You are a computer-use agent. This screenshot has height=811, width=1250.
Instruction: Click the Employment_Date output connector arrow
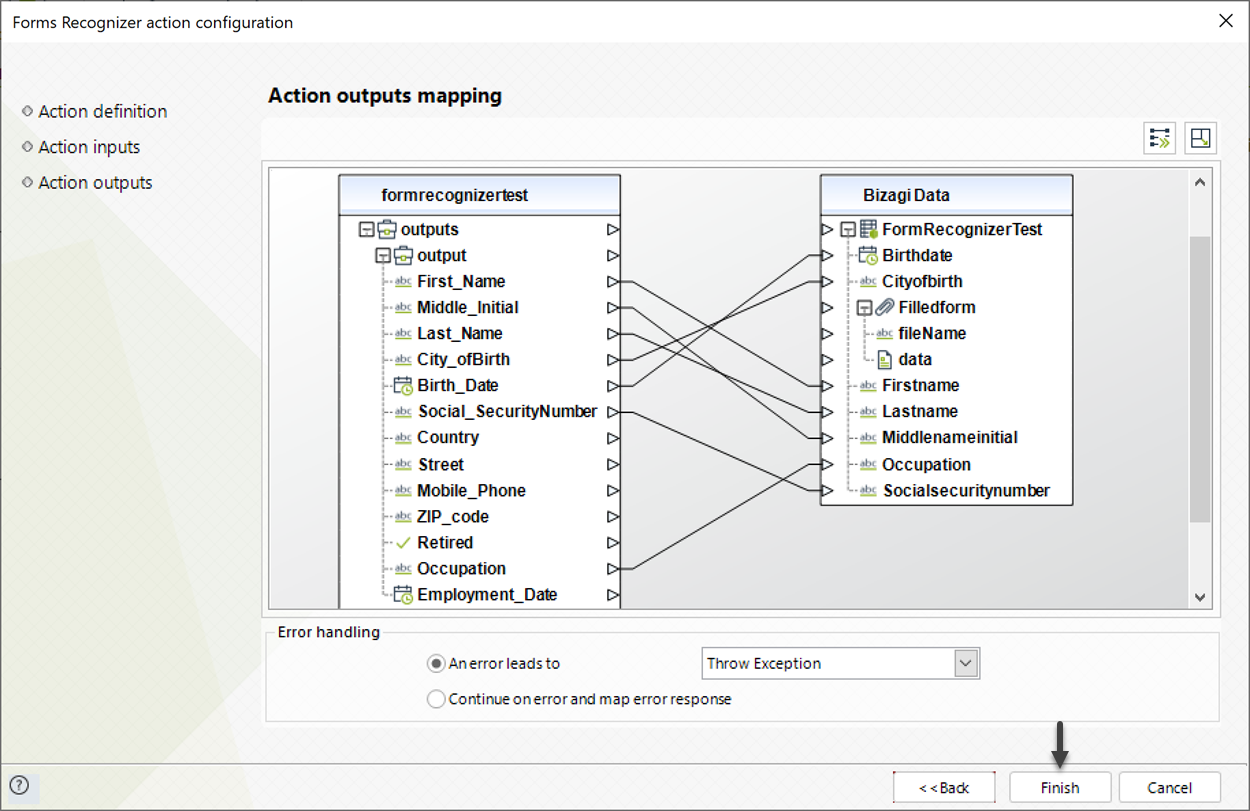click(613, 594)
